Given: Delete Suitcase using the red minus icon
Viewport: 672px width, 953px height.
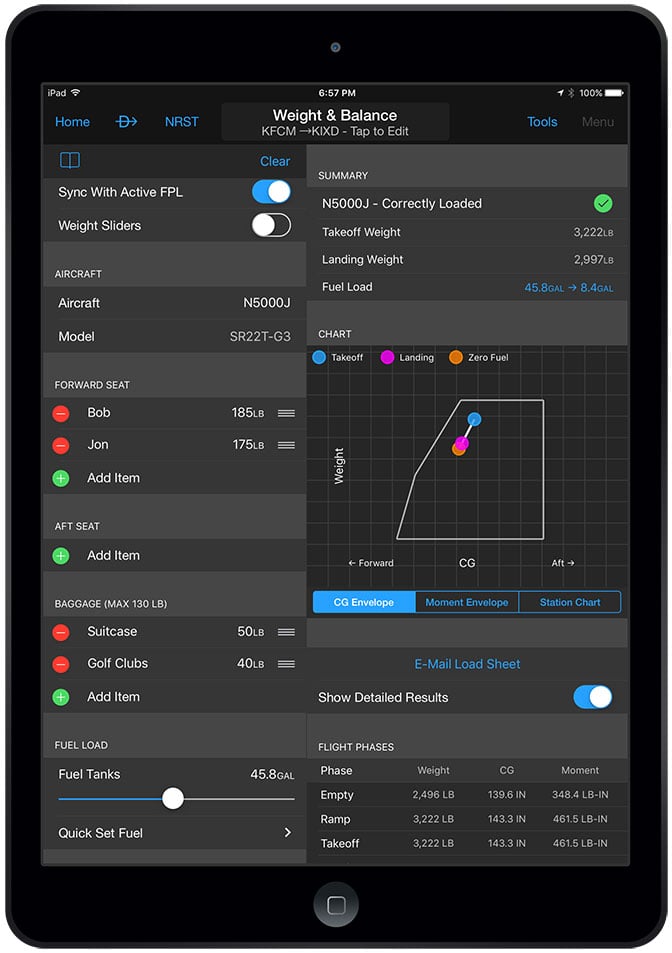Looking at the screenshot, I should 61,632.
